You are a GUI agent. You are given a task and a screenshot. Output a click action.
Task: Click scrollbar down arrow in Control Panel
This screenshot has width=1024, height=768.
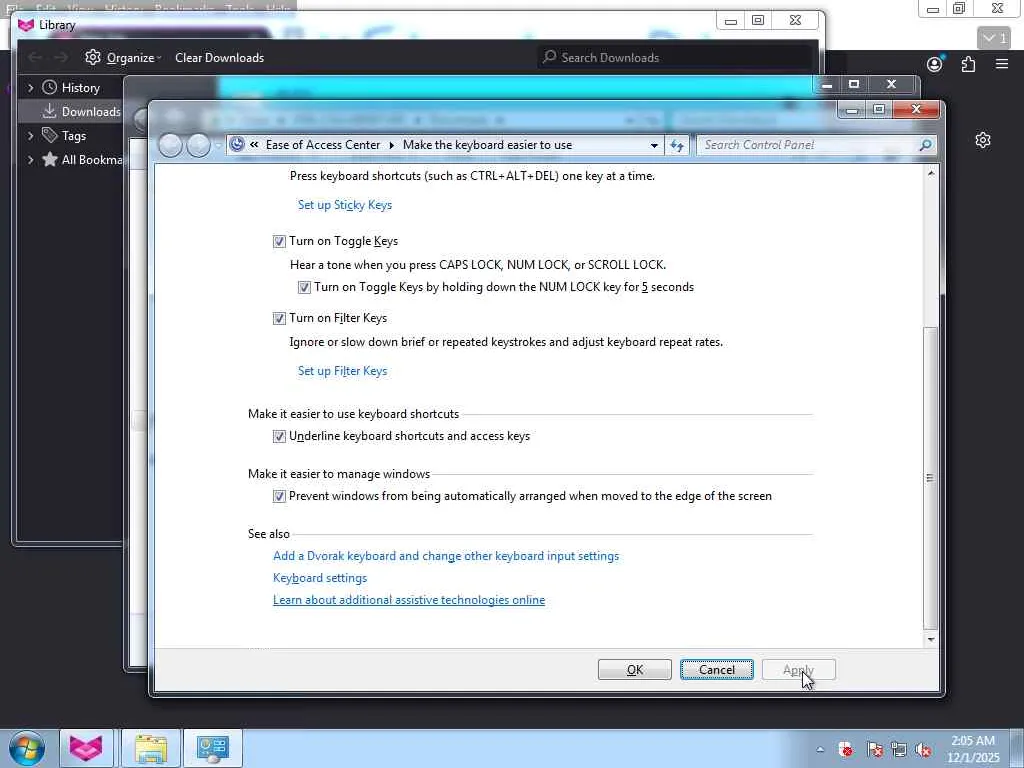931,640
